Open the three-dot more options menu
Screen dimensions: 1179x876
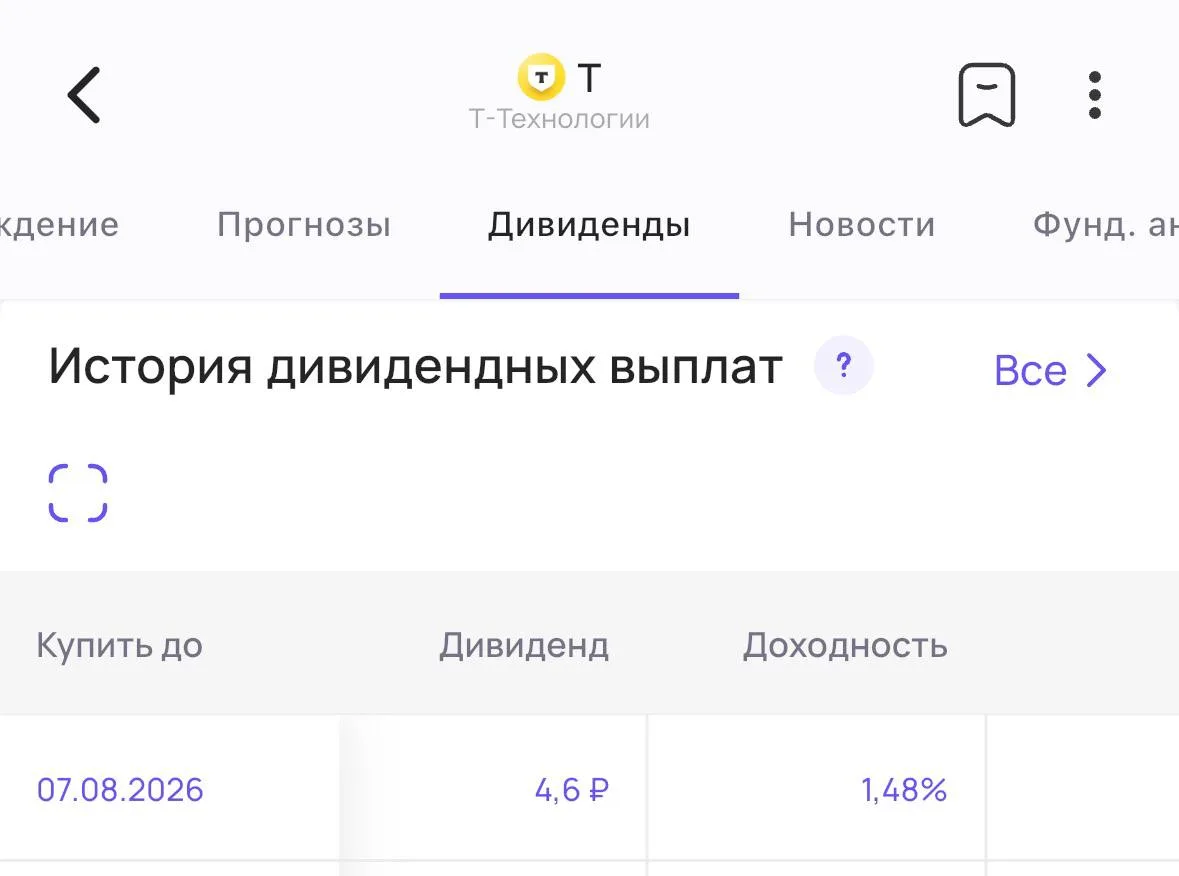pos(1095,95)
